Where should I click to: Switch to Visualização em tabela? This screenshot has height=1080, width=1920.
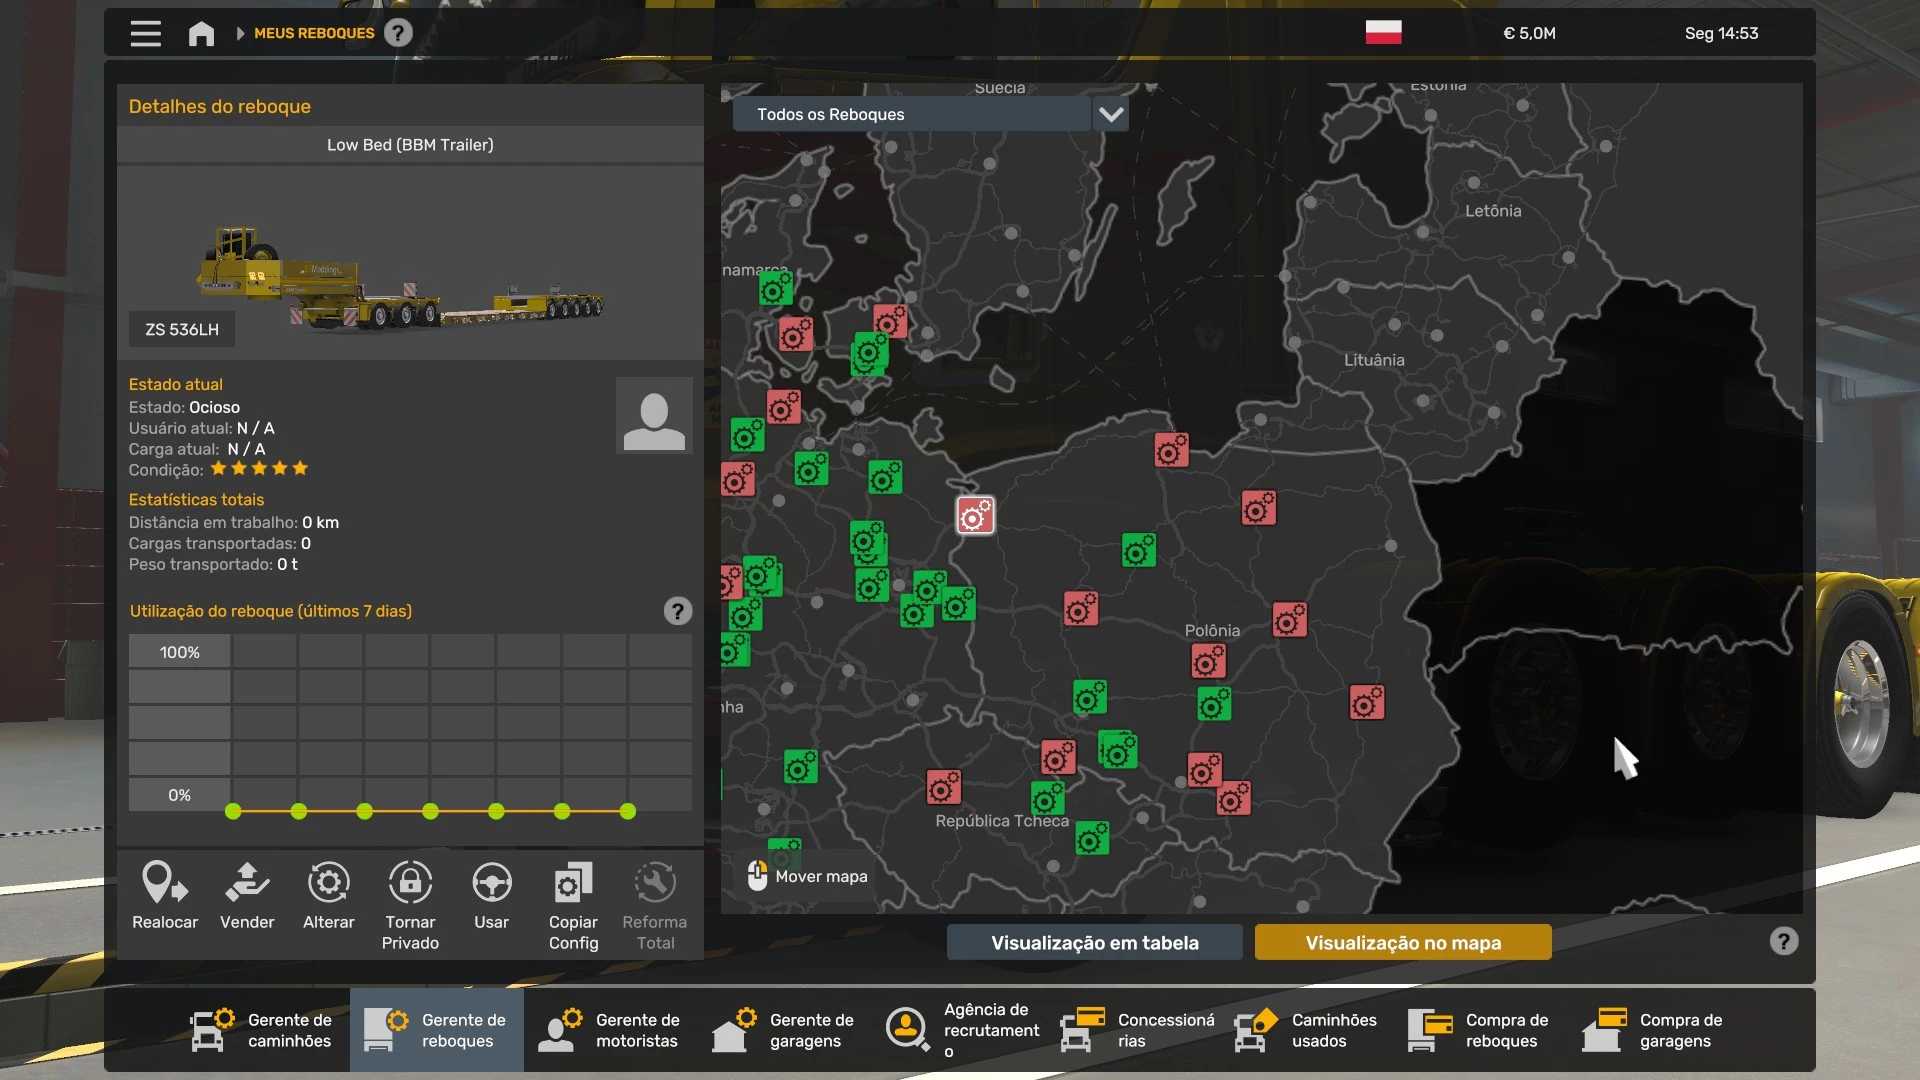tap(1094, 942)
